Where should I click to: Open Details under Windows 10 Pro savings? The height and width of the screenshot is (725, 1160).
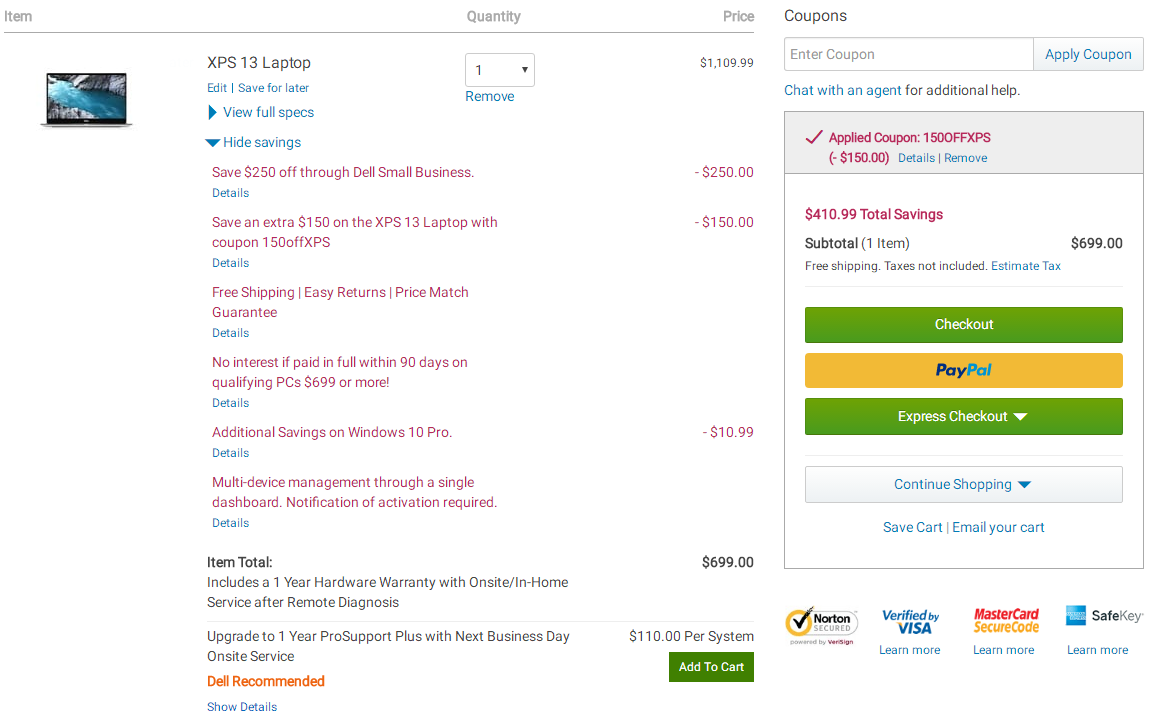point(230,453)
